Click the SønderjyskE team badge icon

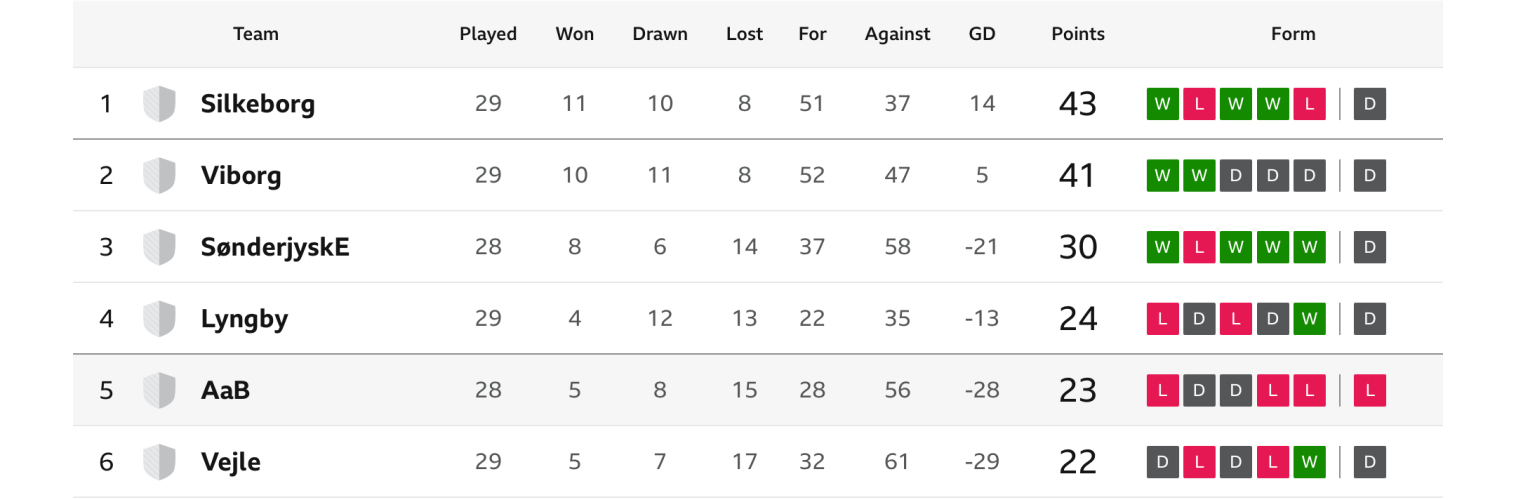160,247
